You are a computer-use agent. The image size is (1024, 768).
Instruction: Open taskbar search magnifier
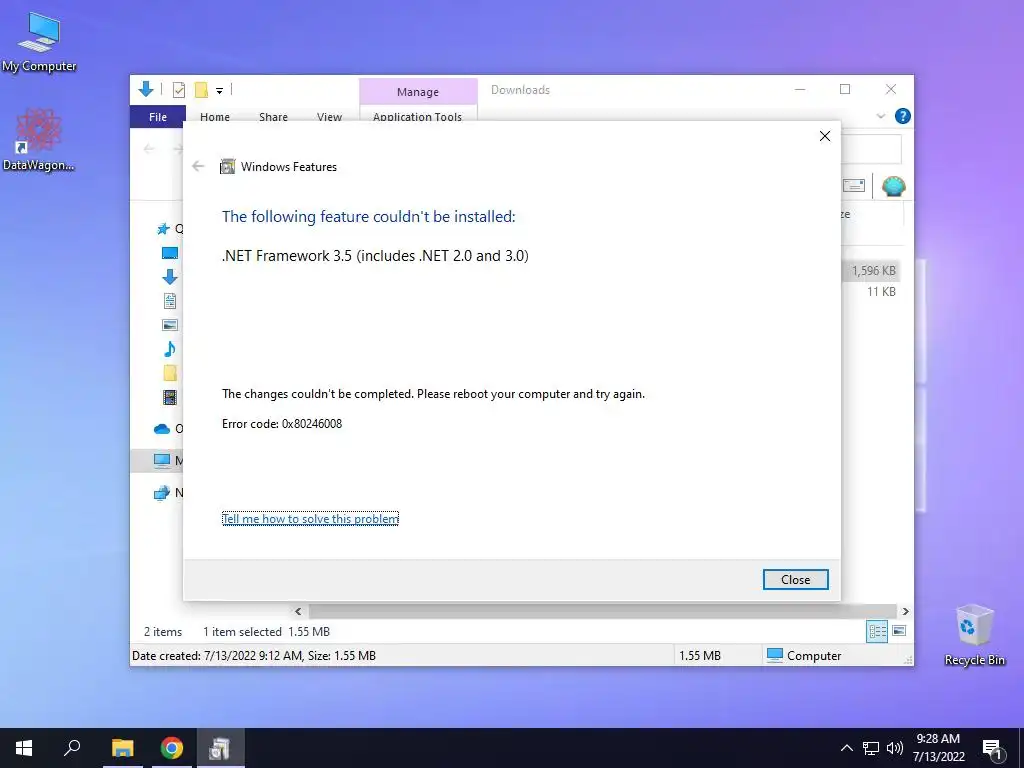(72, 748)
